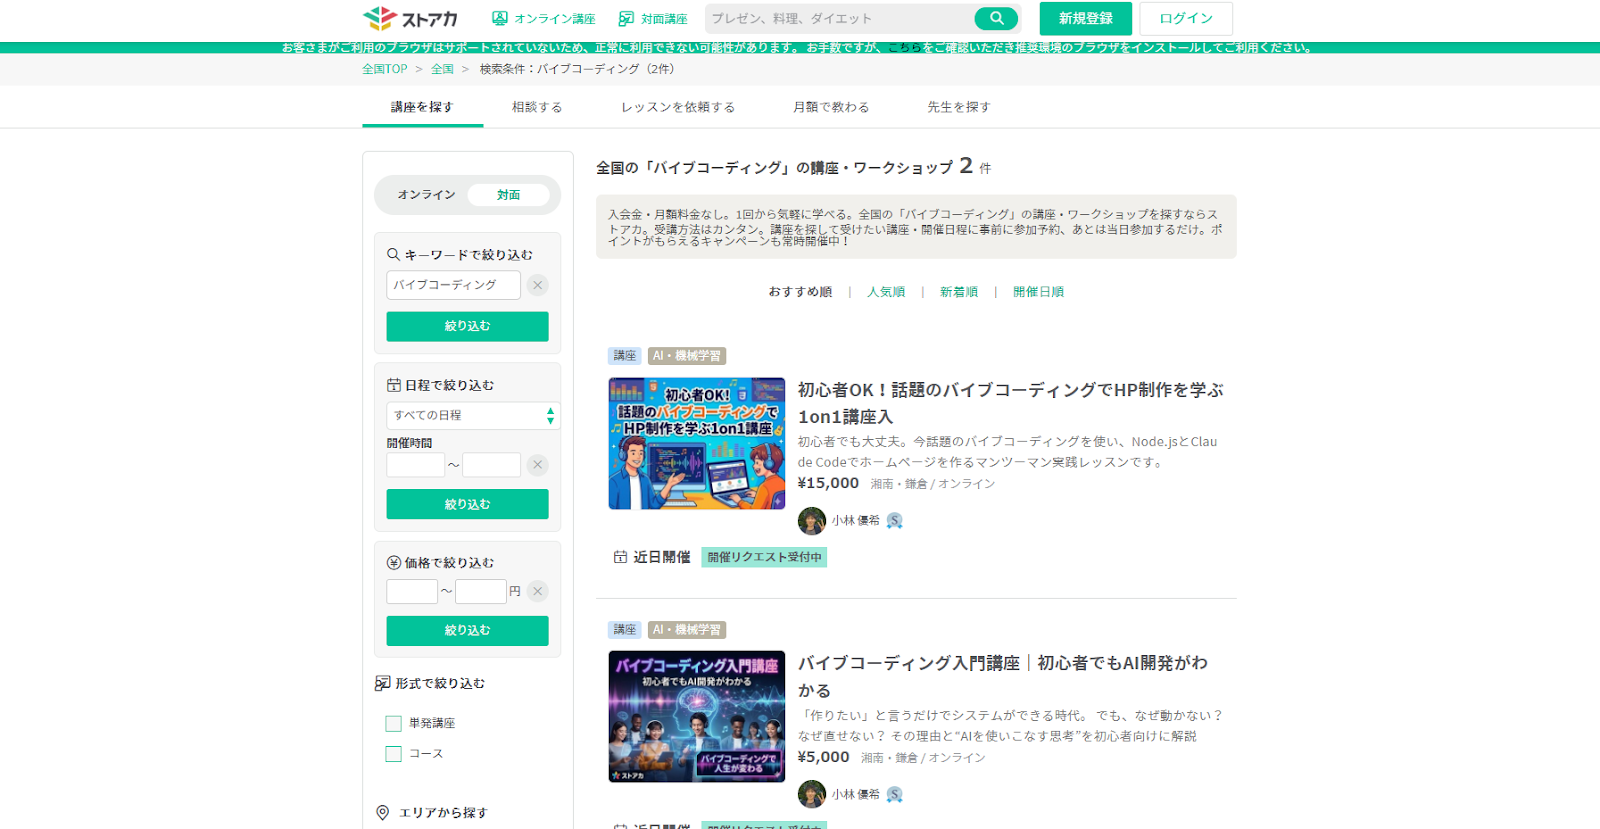Click the AI・機械学習 tag on second course
Image resolution: width=1600 pixels, height=829 pixels.
coord(687,630)
